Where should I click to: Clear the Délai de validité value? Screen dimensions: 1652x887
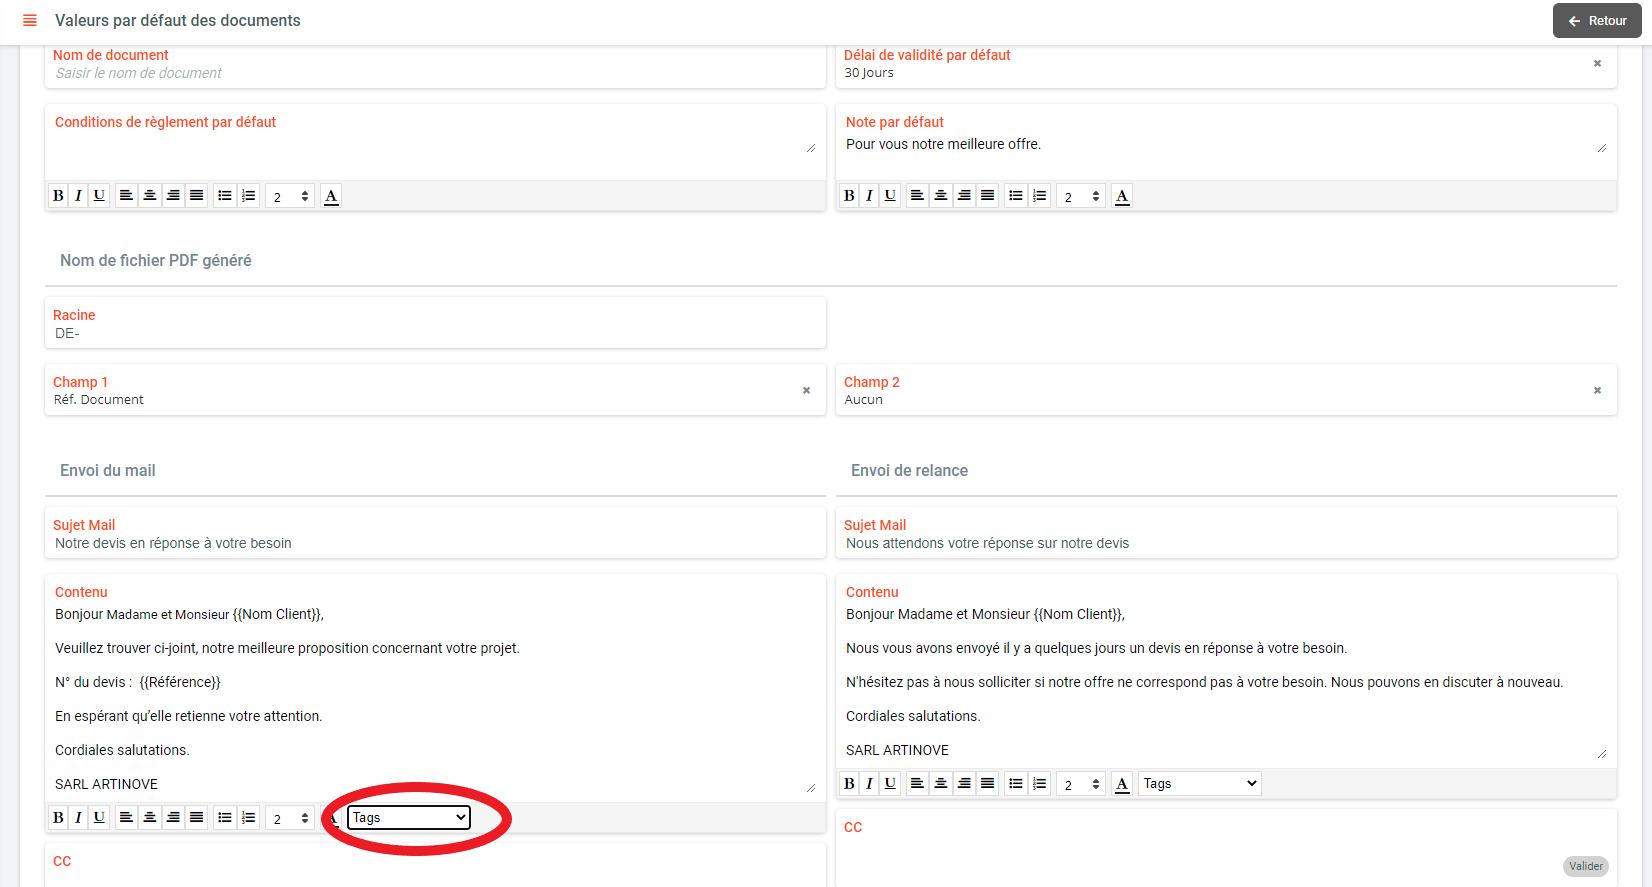(x=1597, y=63)
